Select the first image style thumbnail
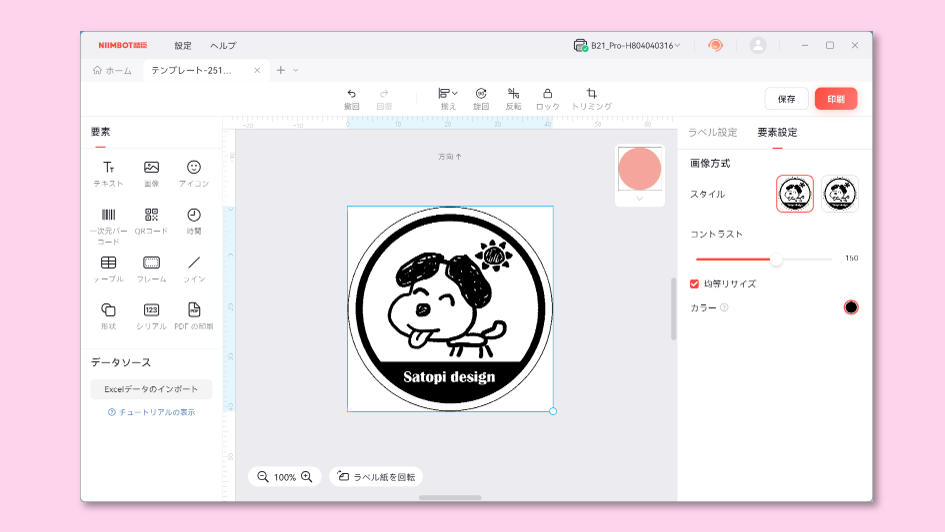Screen dimensions: 945x532 pos(795,194)
